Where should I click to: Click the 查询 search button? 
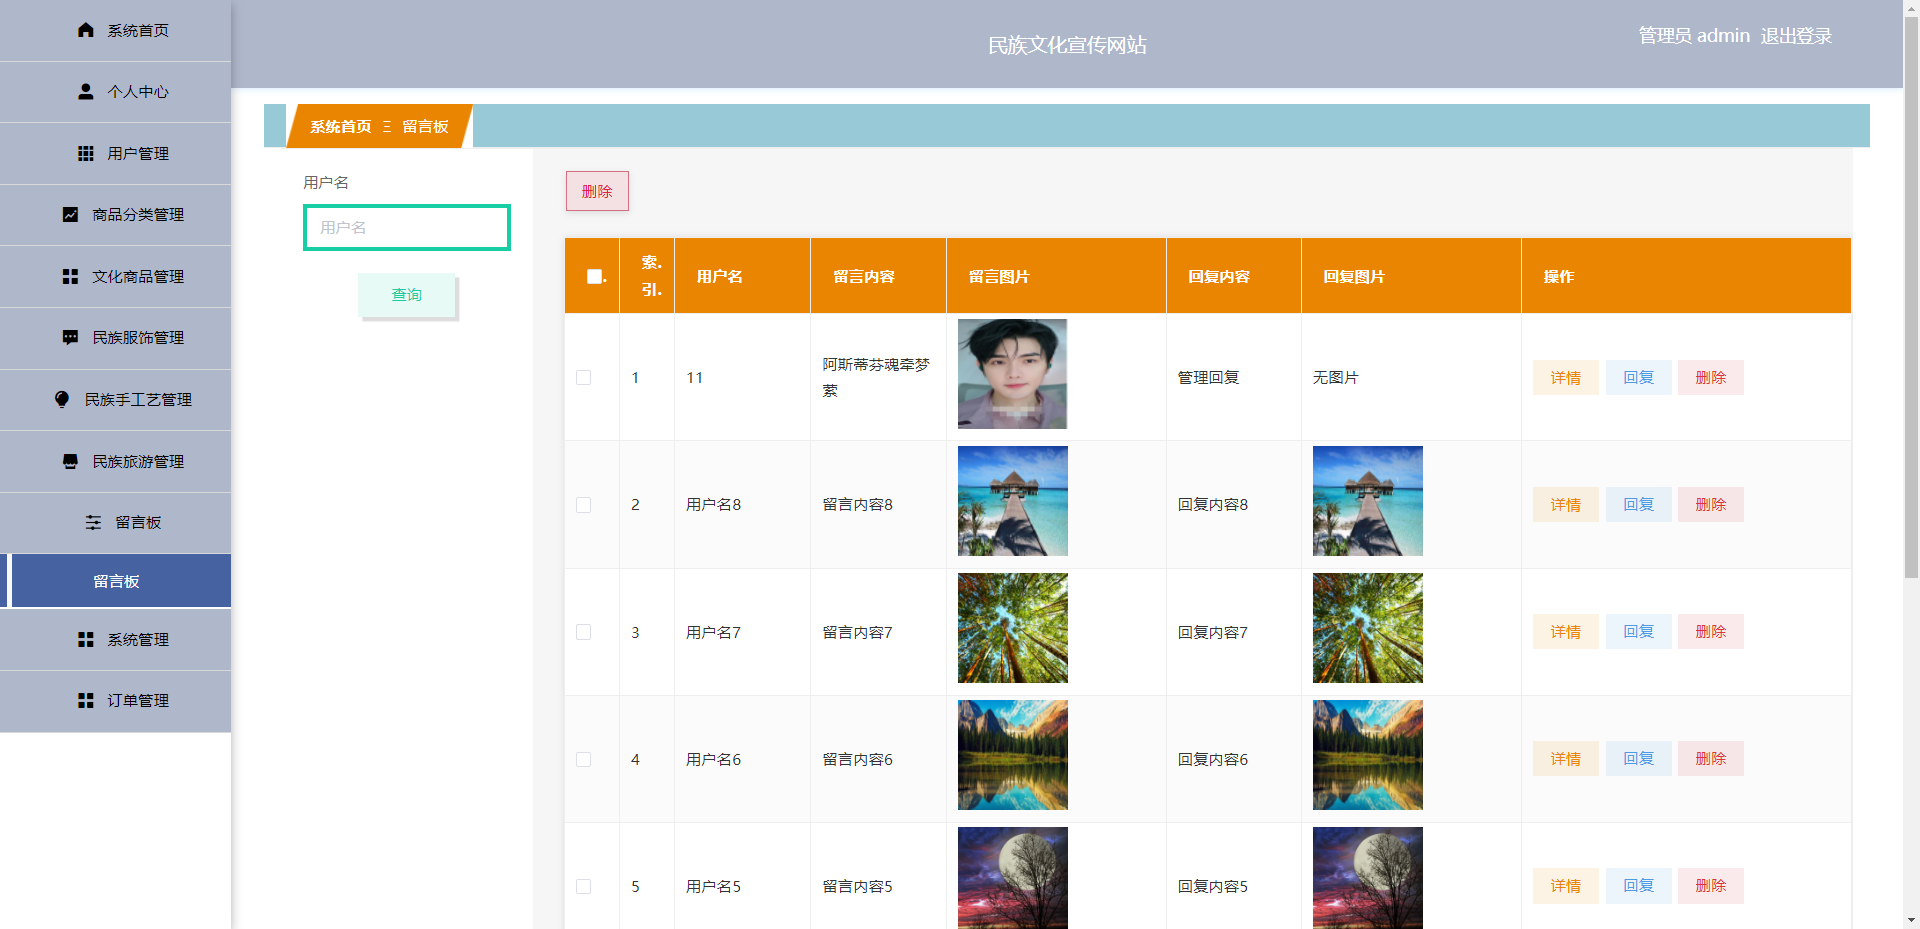click(x=407, y=295)
